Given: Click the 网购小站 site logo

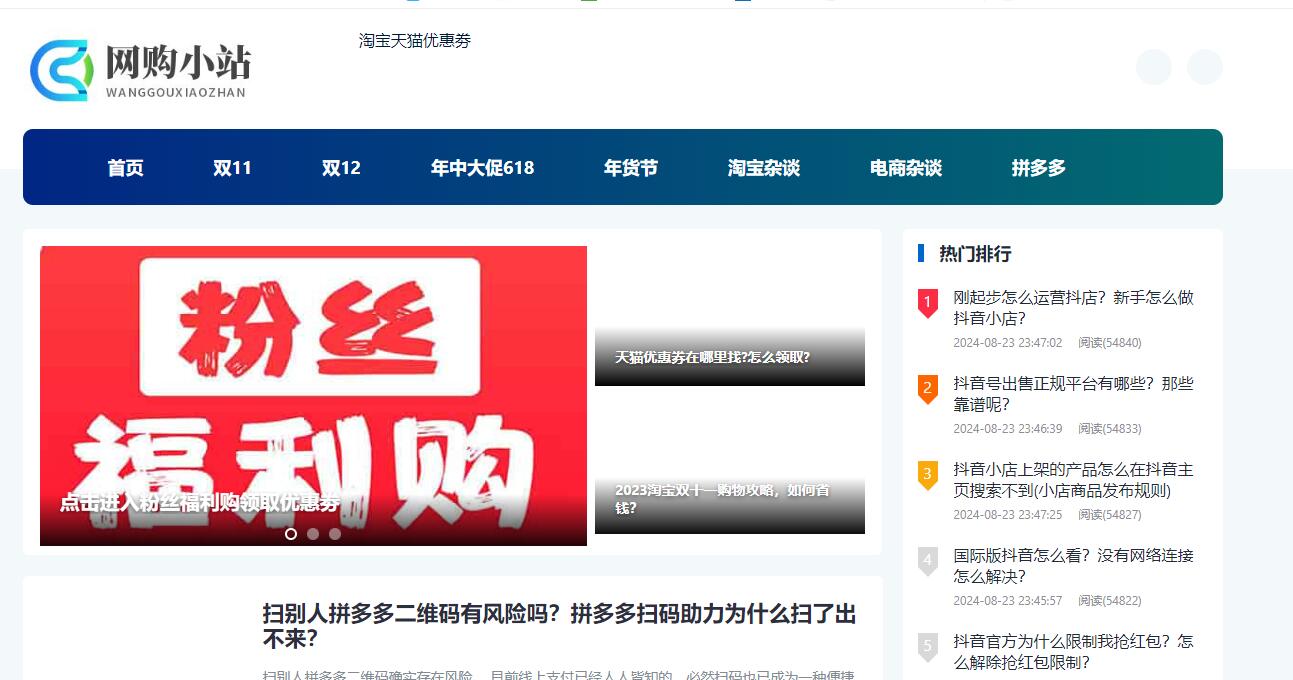Looking at the screenshot, I should pyautogui.click(x=140, y=70).
